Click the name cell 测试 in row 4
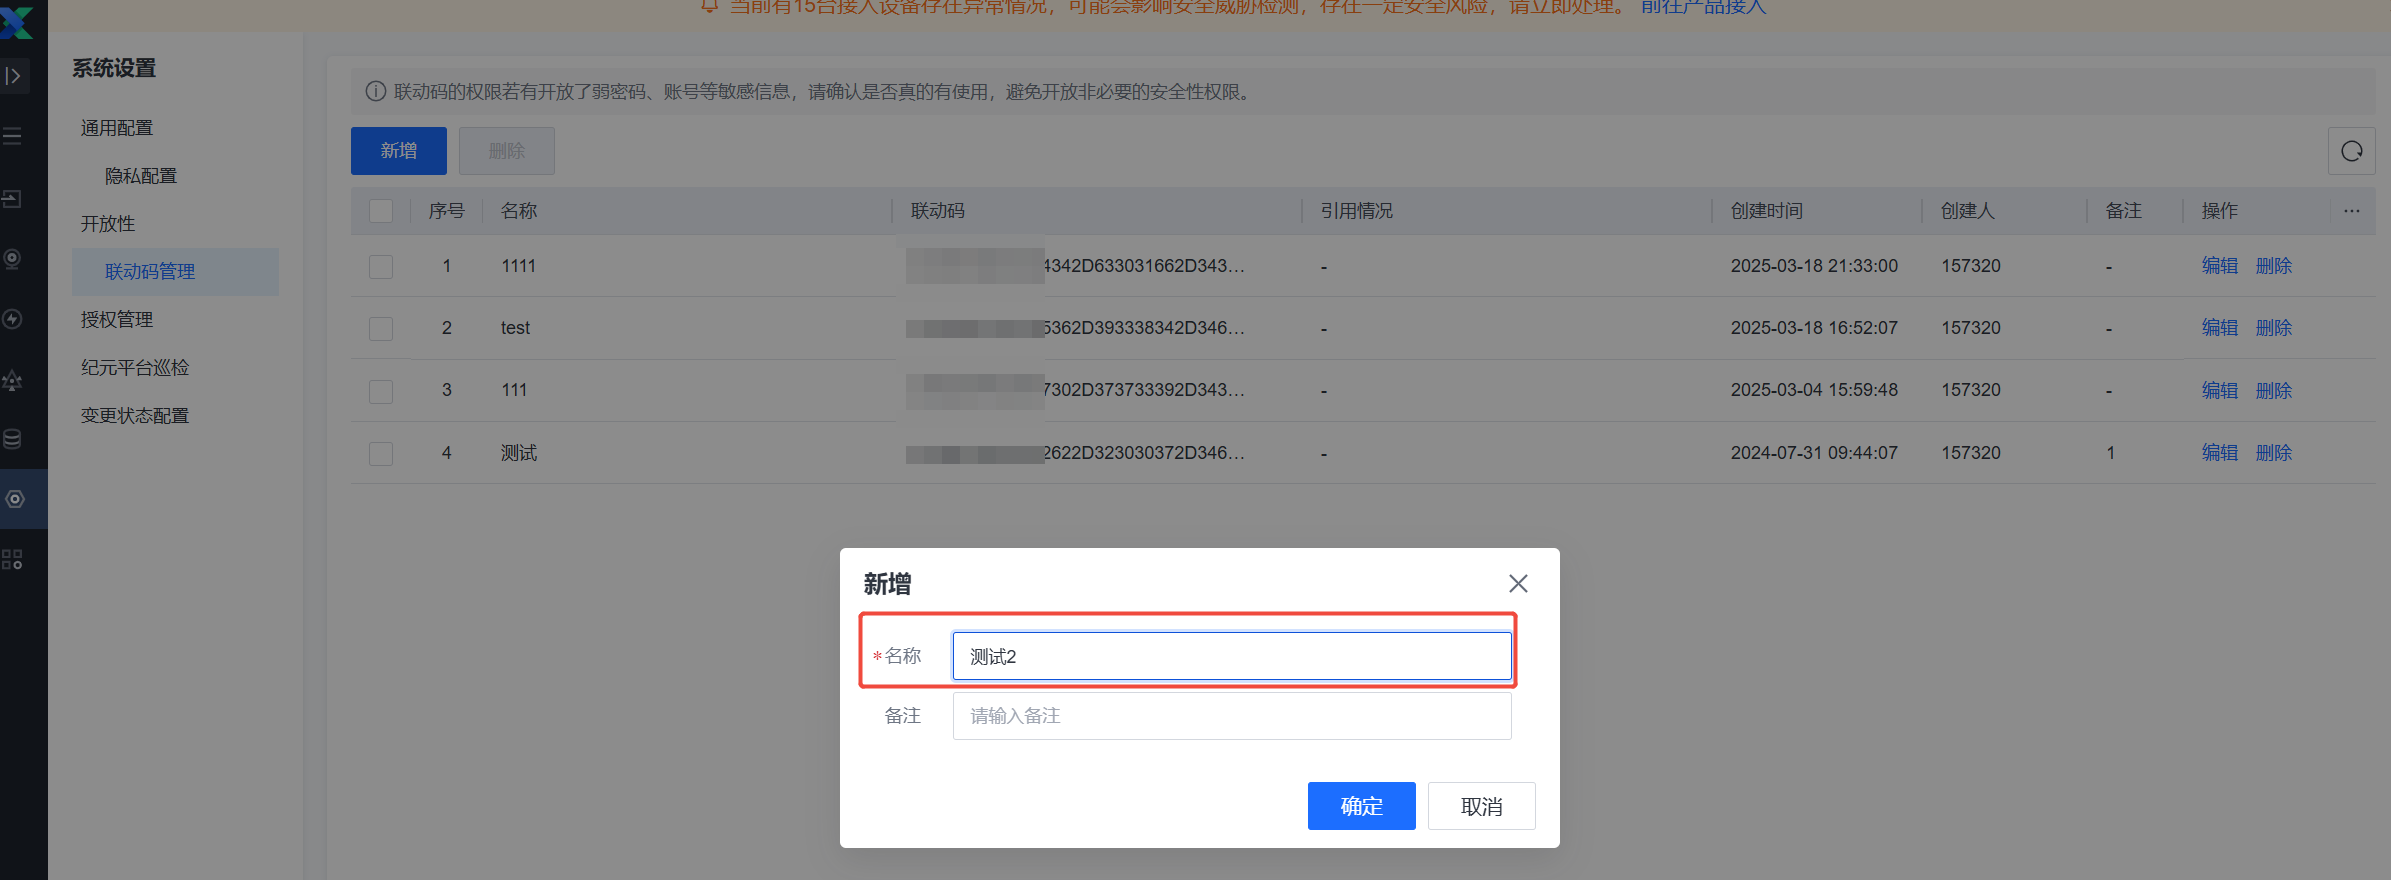This screenshot has width=2391, height=880. (519, 453)
